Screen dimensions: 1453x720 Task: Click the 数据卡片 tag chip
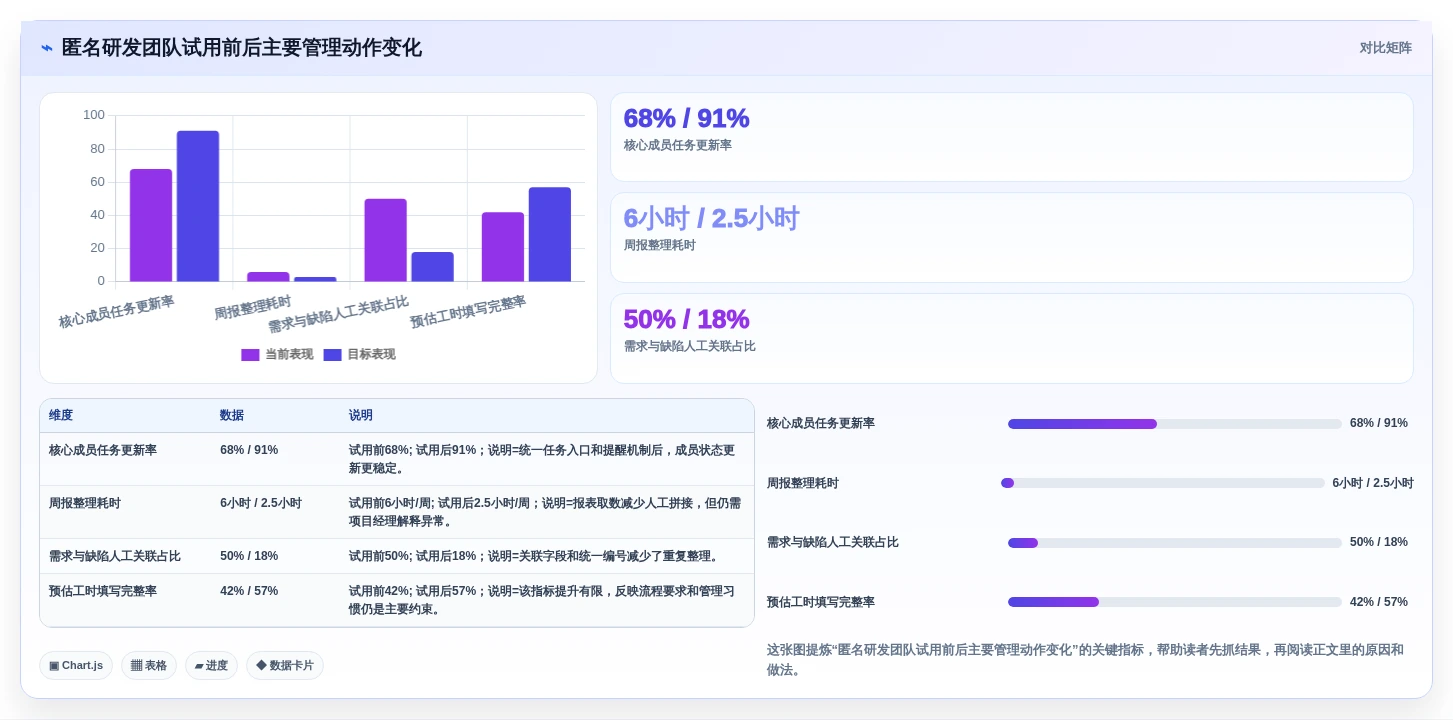285,665
